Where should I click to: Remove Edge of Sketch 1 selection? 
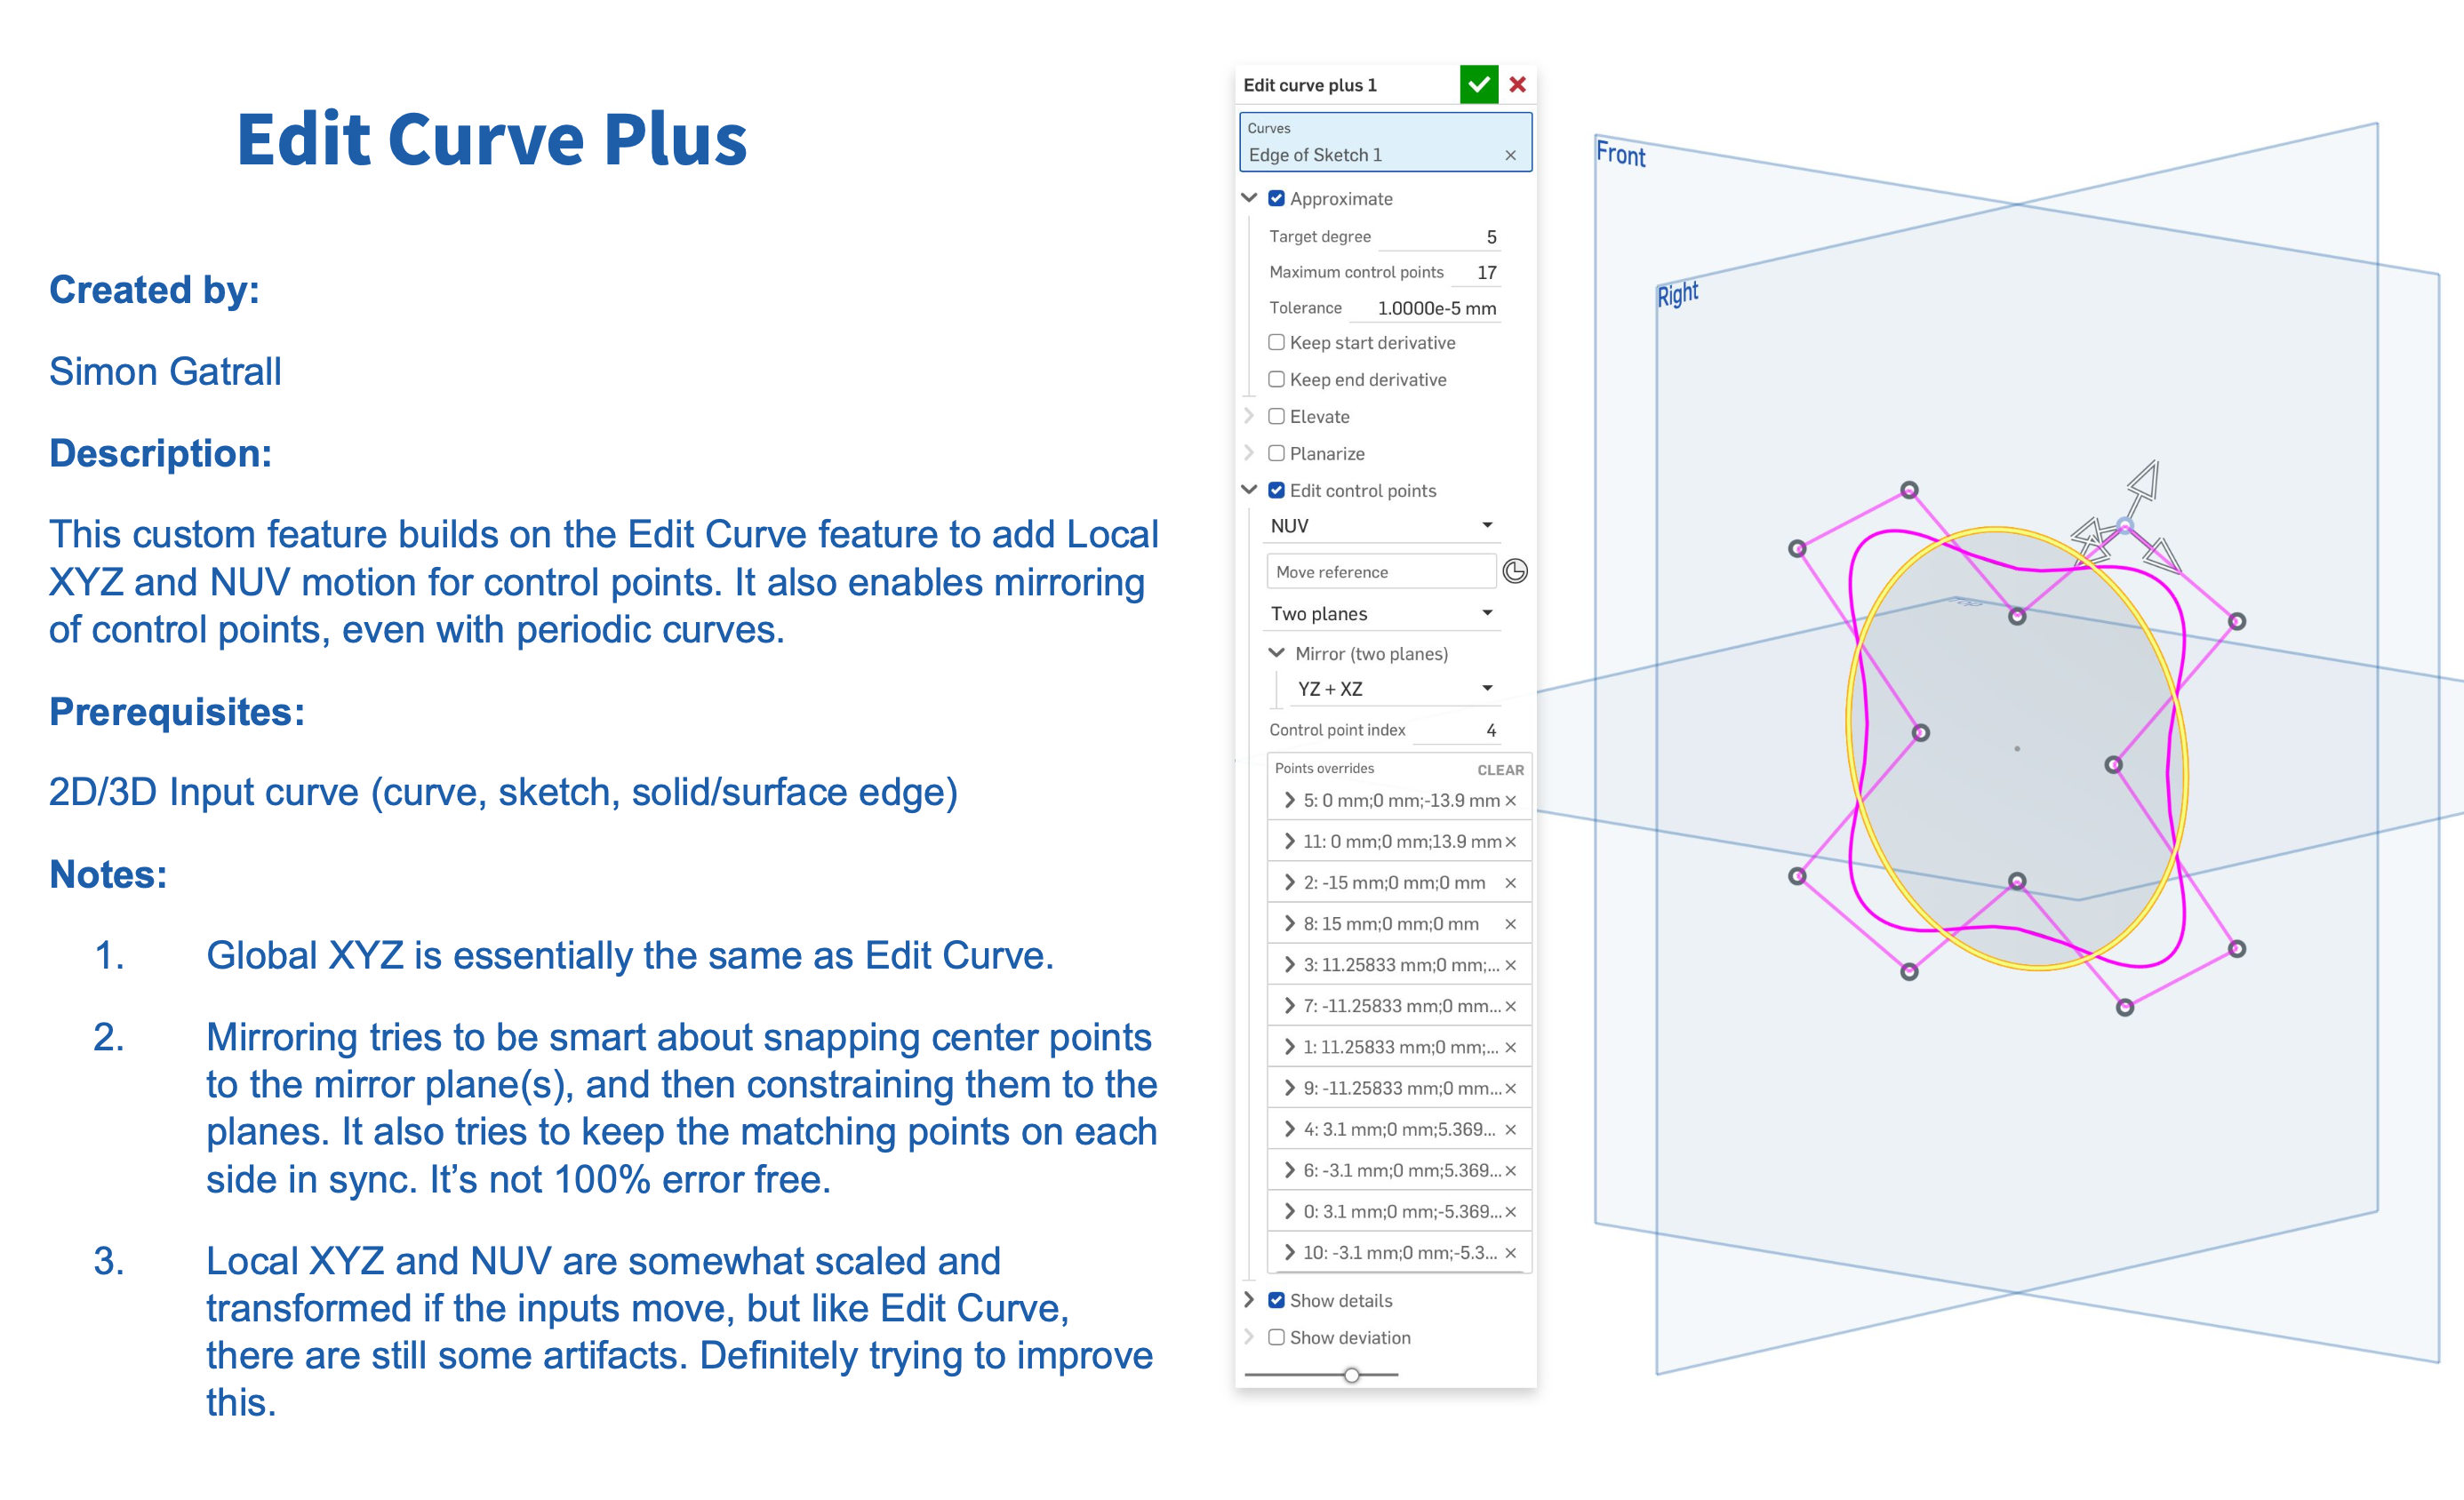coord(1510,155)
